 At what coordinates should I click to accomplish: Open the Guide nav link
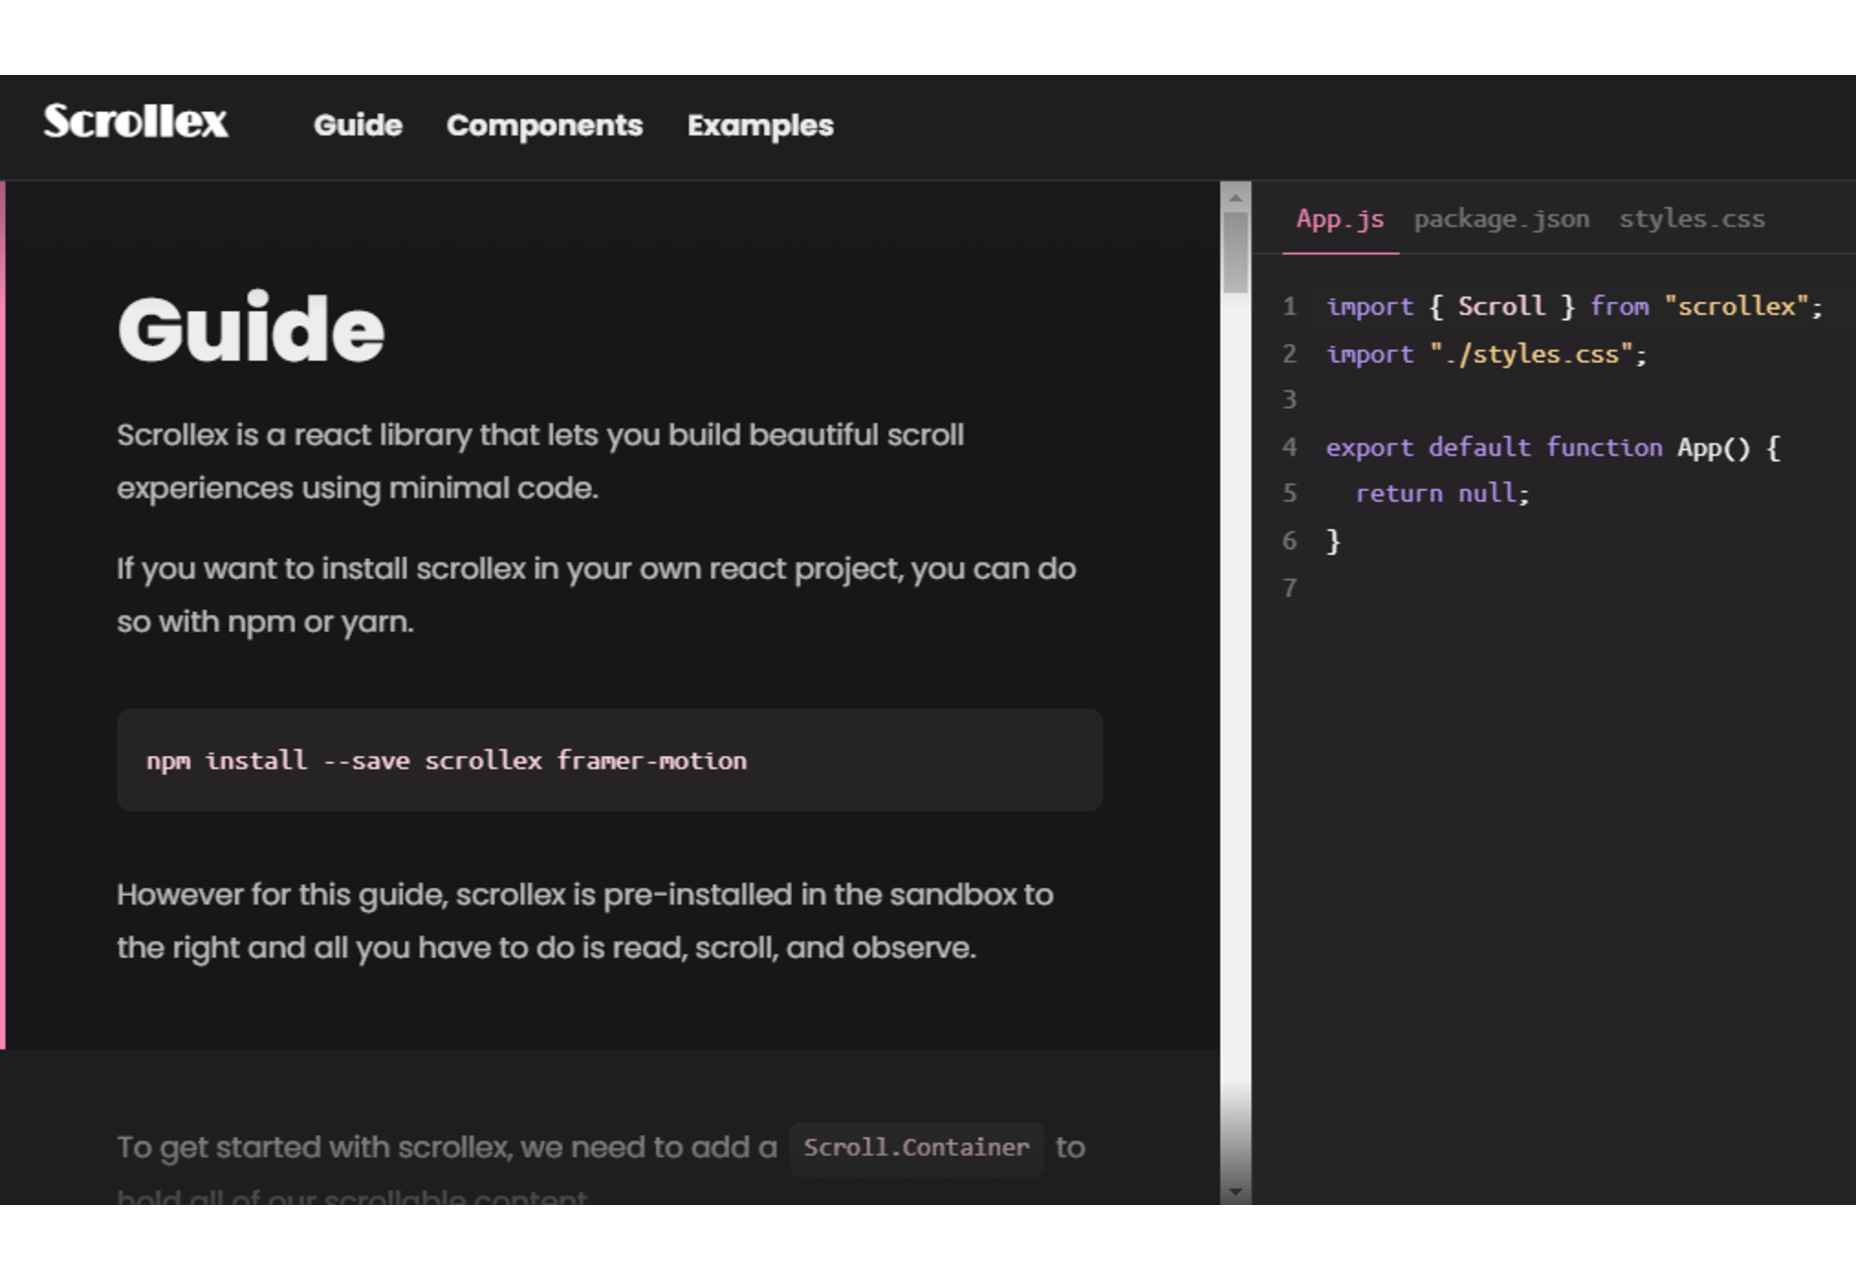(358, 125)
